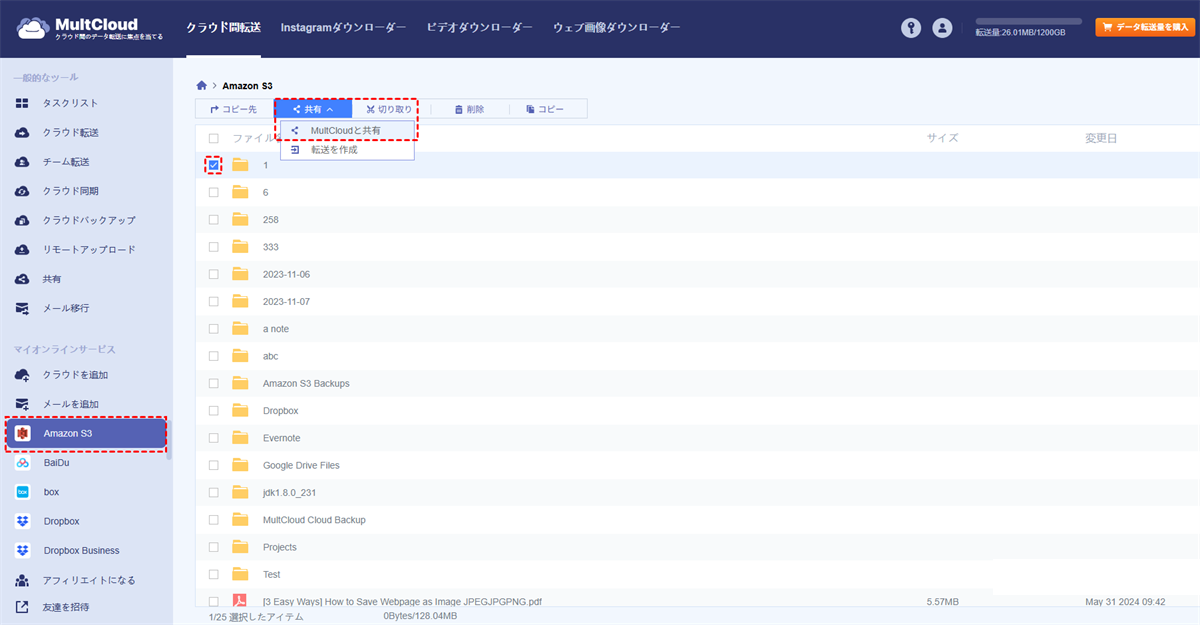Click the 切り取り cut button
This screenshot has width=1200, height=625.
[x=389, y=109]
